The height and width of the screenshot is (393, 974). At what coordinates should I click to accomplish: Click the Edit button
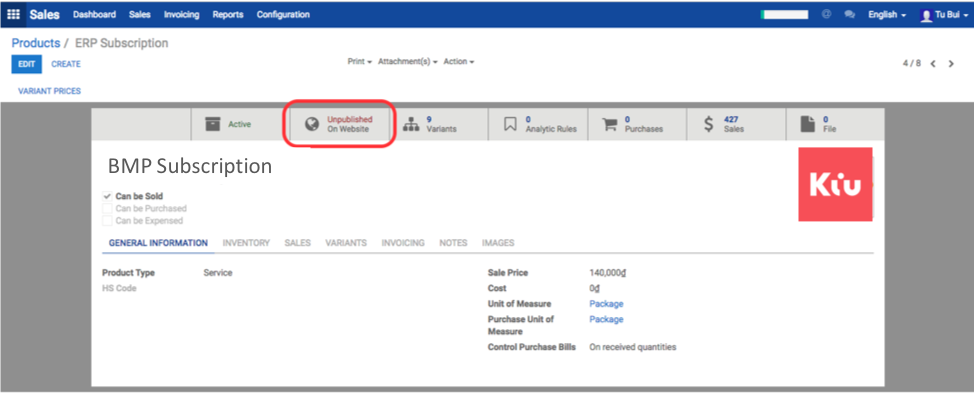tap(27, 64)
